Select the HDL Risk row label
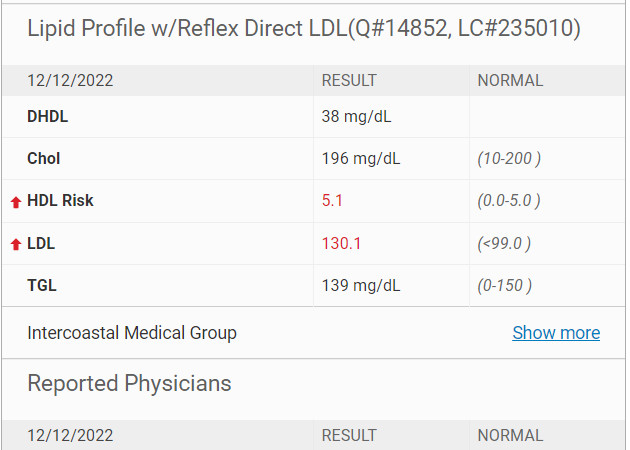Image resolution: width=630 pixels, height=450 pixels. [60, 200]
